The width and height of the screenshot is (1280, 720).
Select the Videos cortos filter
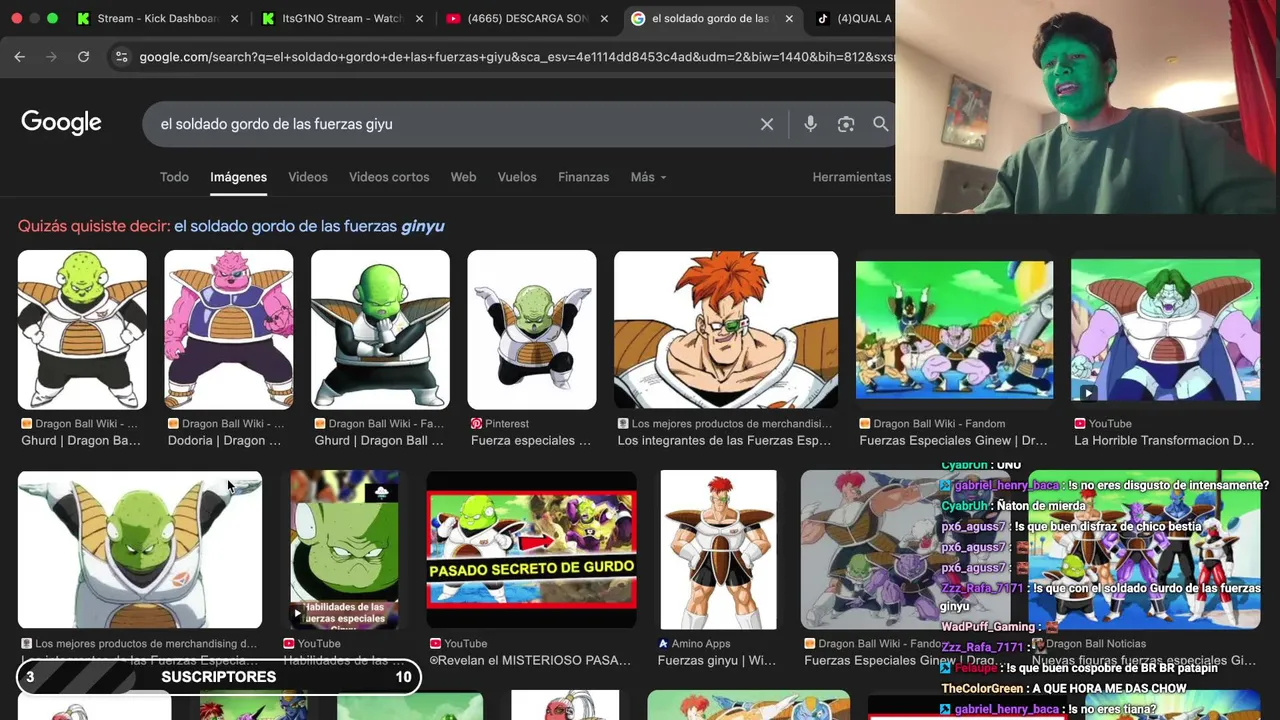click(389, 177)
